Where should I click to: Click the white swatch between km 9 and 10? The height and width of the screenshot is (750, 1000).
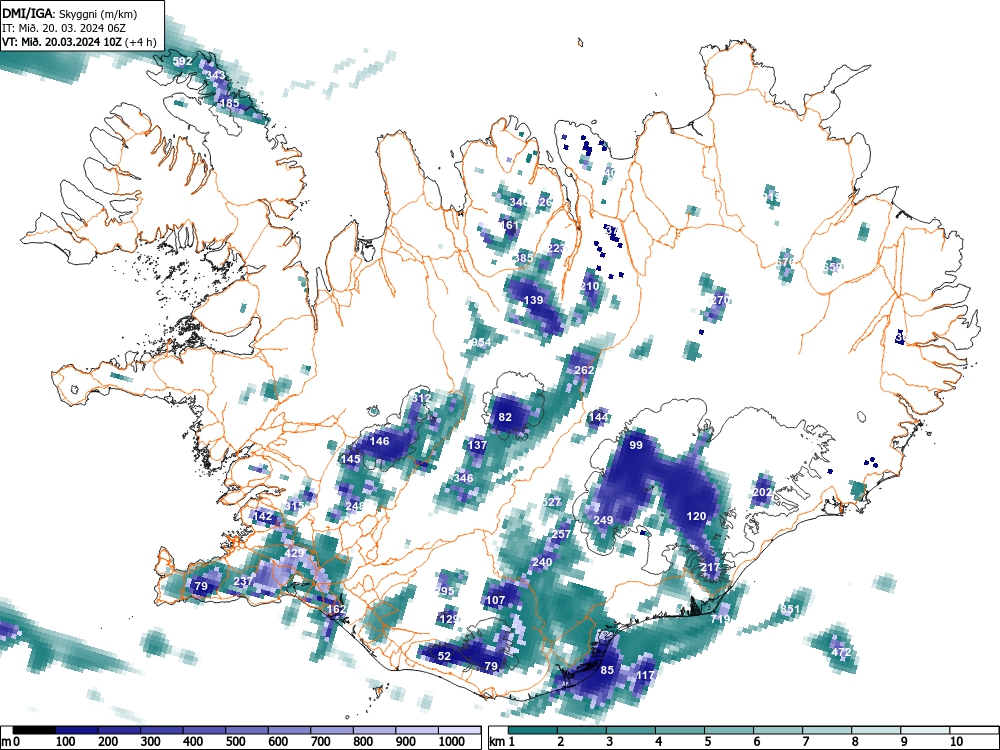point(925,730)
